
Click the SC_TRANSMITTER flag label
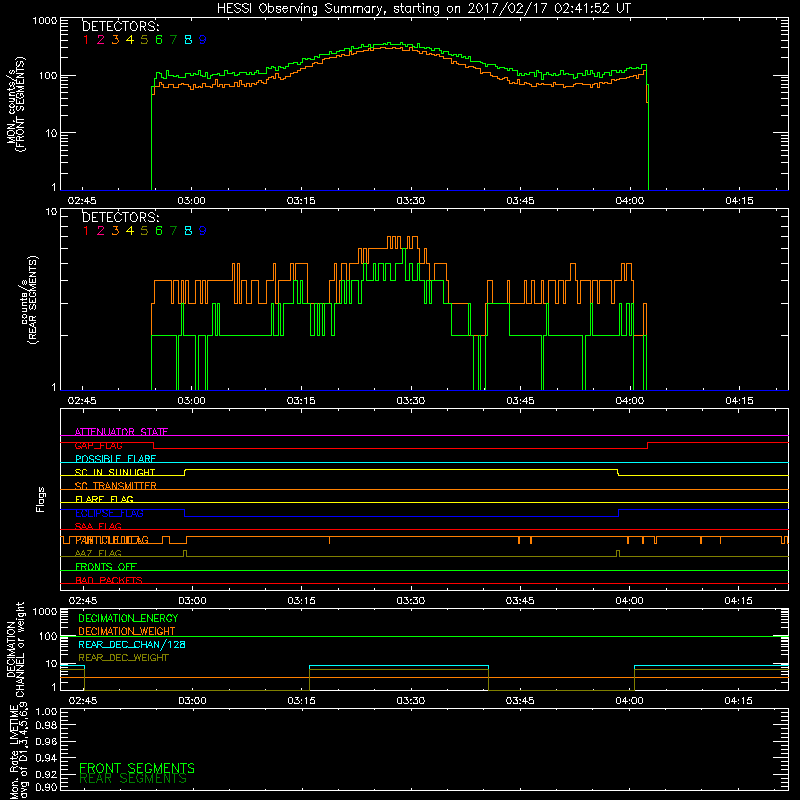pyautogui.click(x=115, y=486)
